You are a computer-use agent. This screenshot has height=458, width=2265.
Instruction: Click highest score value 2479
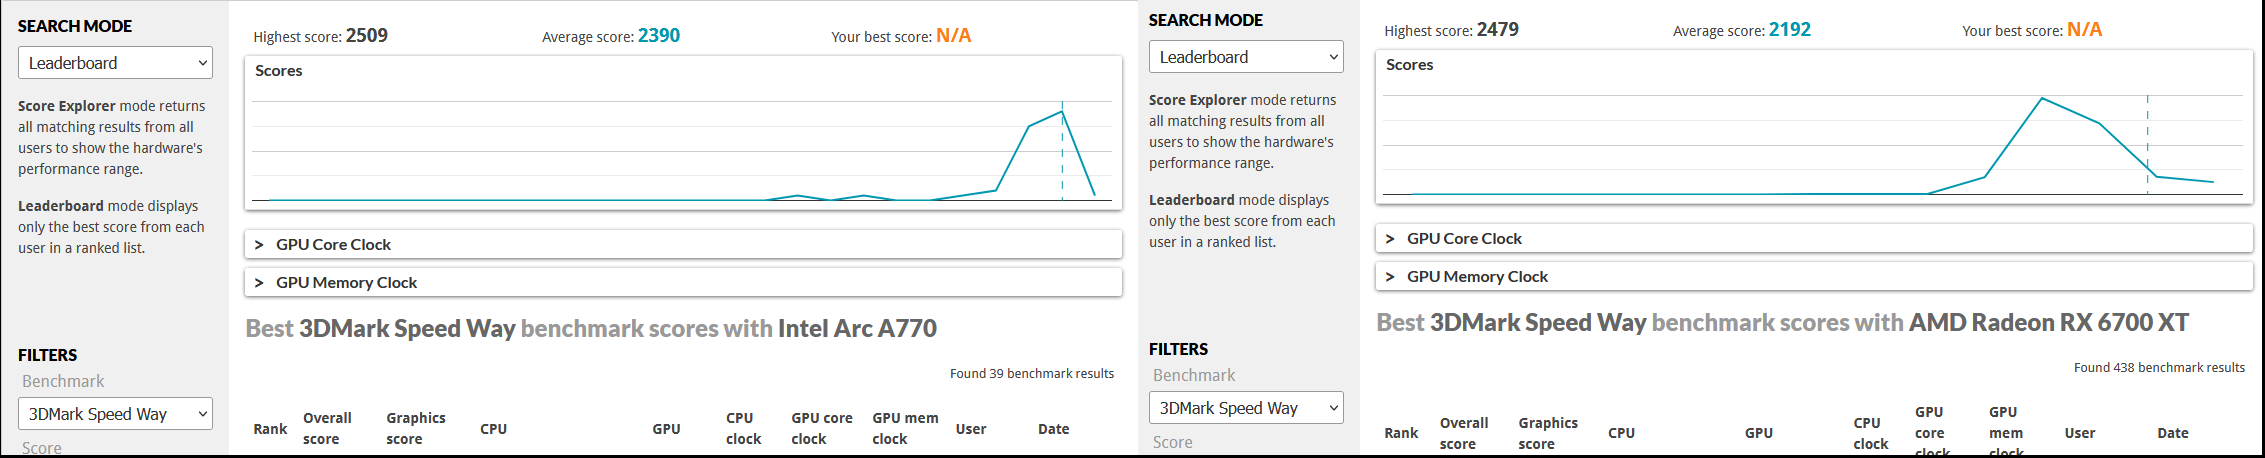coord(1498,30)
